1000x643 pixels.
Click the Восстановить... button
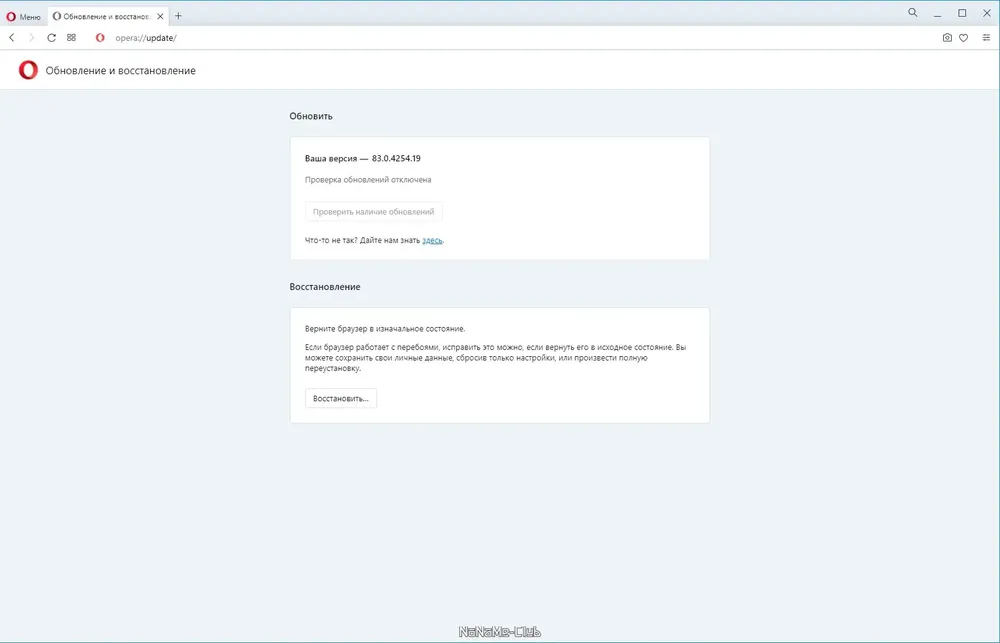tap(341, 398)
